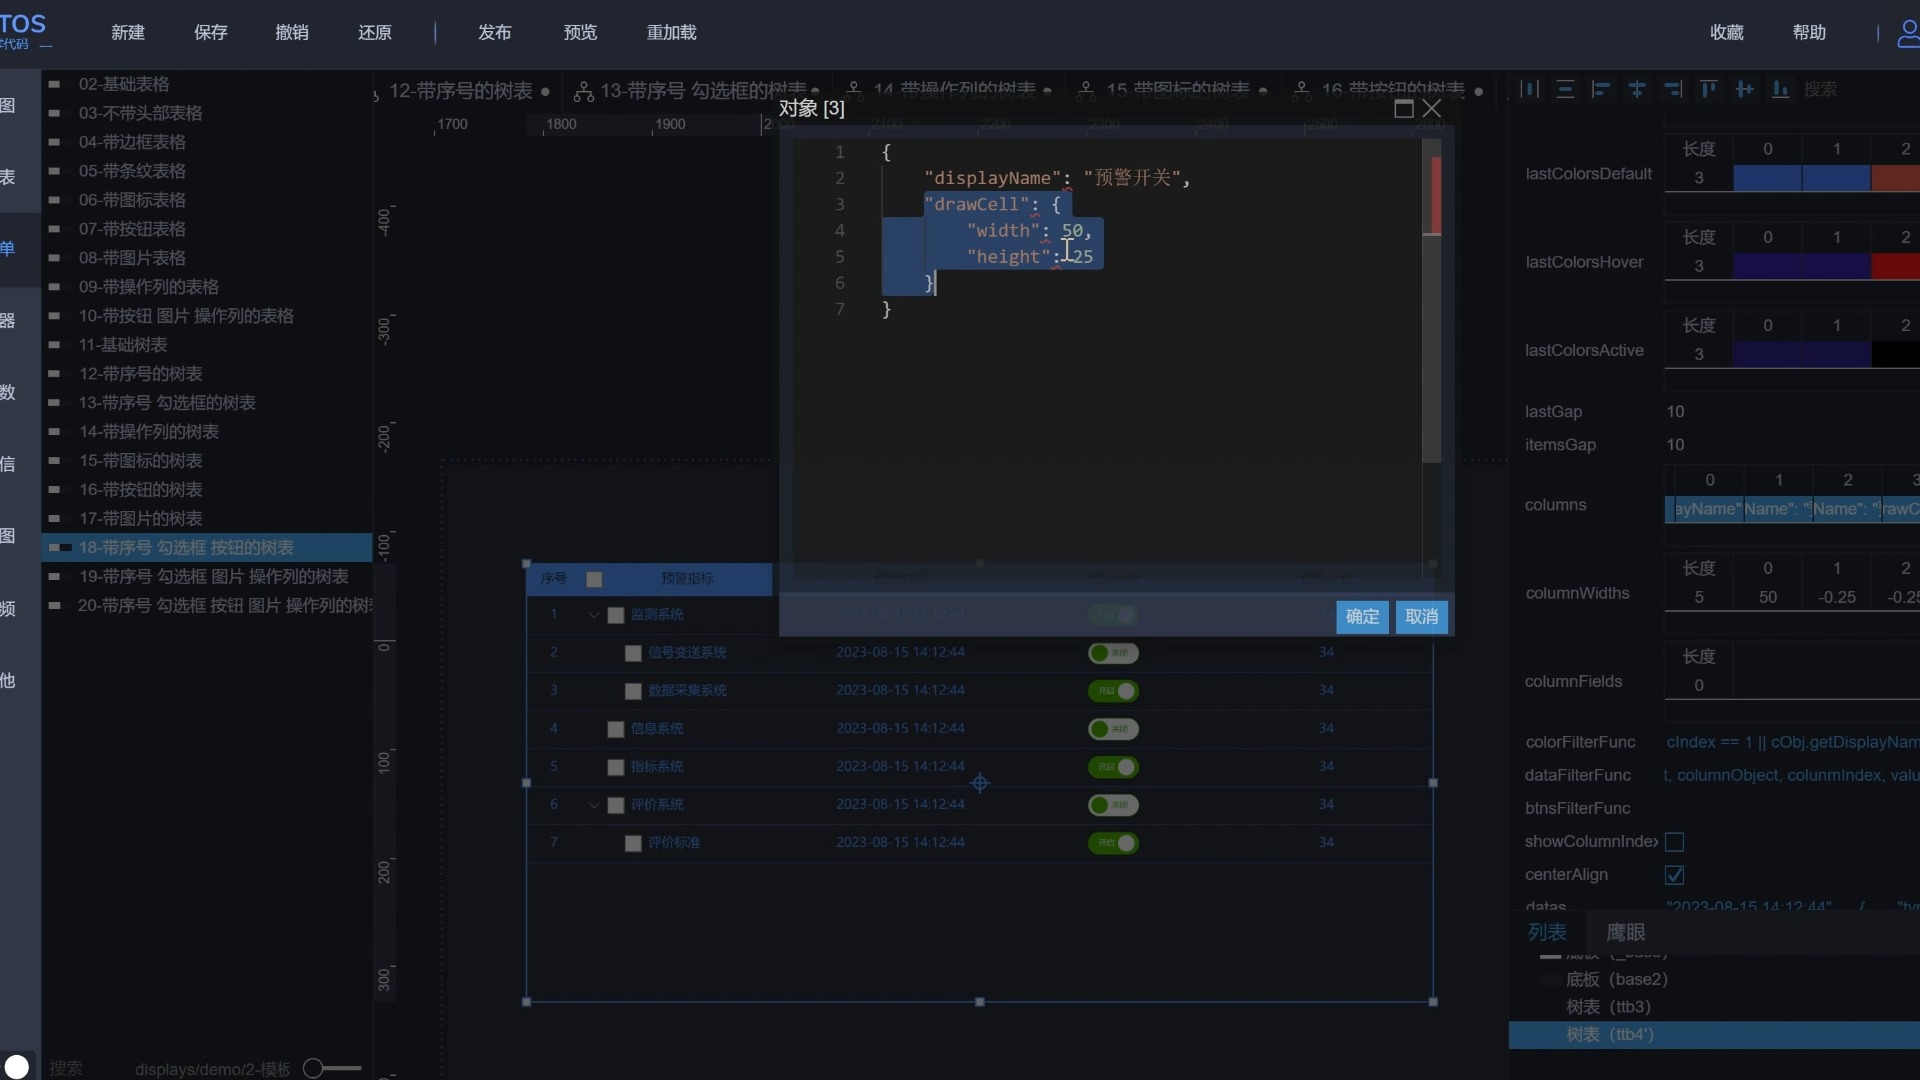Tick the checkbox for 评价标准
Image resolution: width=1920 pixels, height=1080 pixels.
(x=633, y=843)
